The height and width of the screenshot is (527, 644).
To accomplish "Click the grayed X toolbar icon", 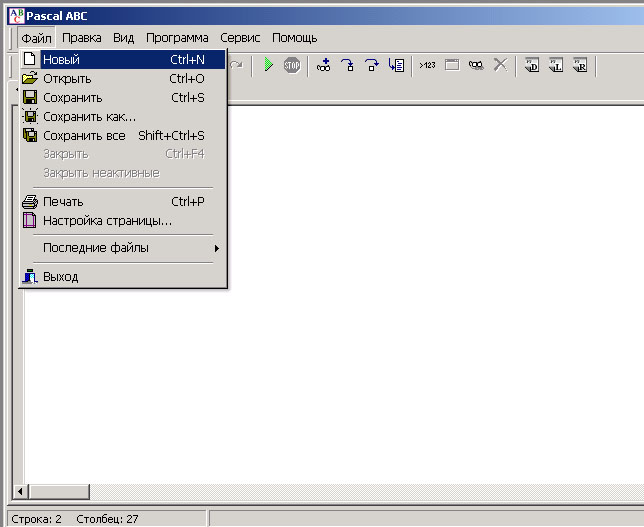I will tap(500, 64).
